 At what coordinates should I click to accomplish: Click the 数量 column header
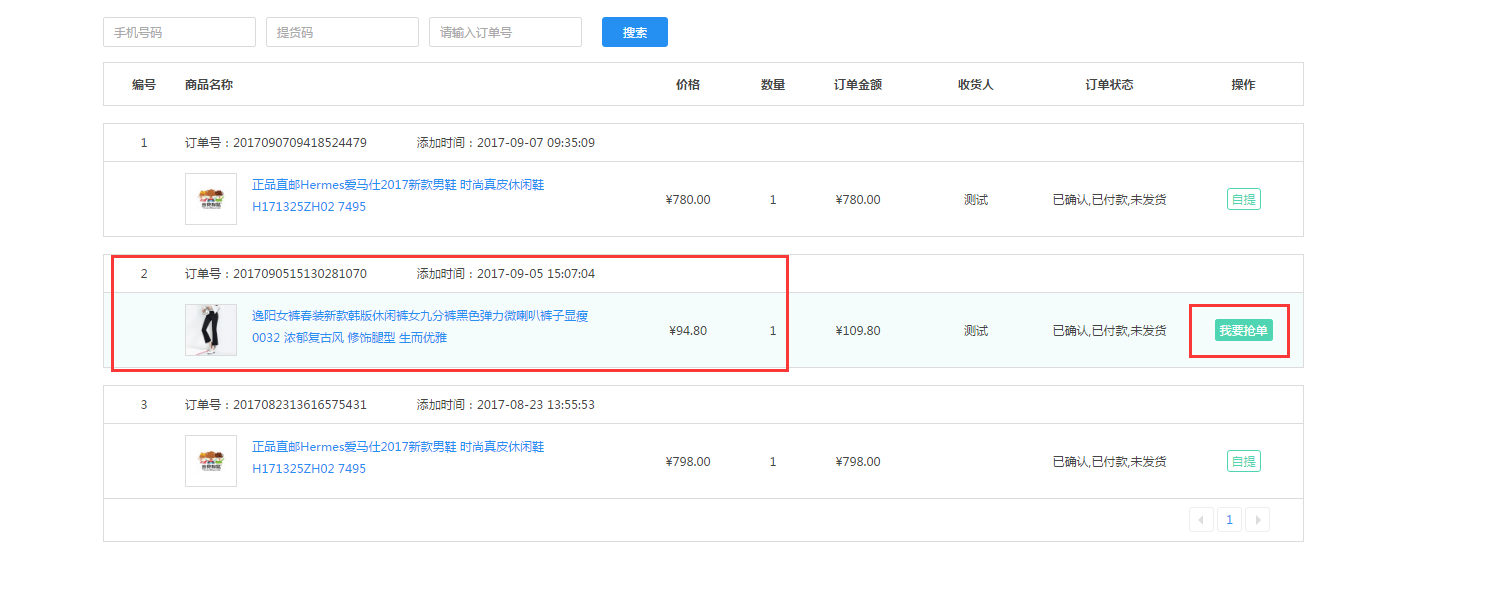coord(773,85)
